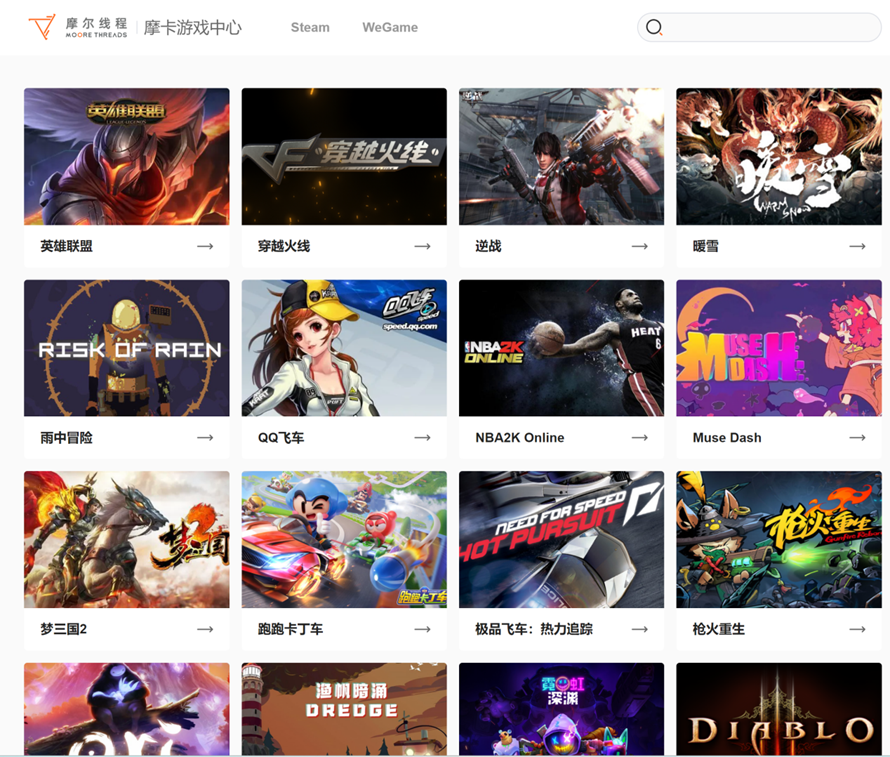Click the arrow on NBA2K Online card
This screenshot has width=890, height=757.
[639, 437]
